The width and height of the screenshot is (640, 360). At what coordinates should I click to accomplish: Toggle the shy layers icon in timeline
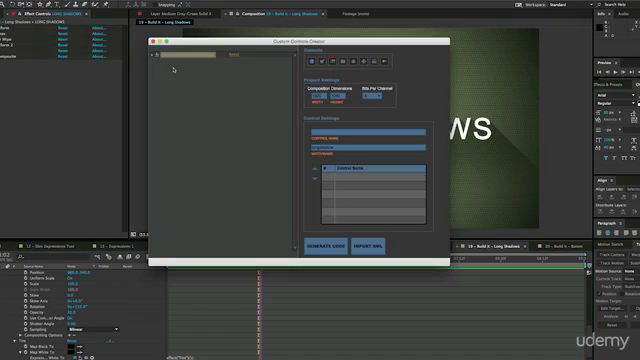[120, 257]
